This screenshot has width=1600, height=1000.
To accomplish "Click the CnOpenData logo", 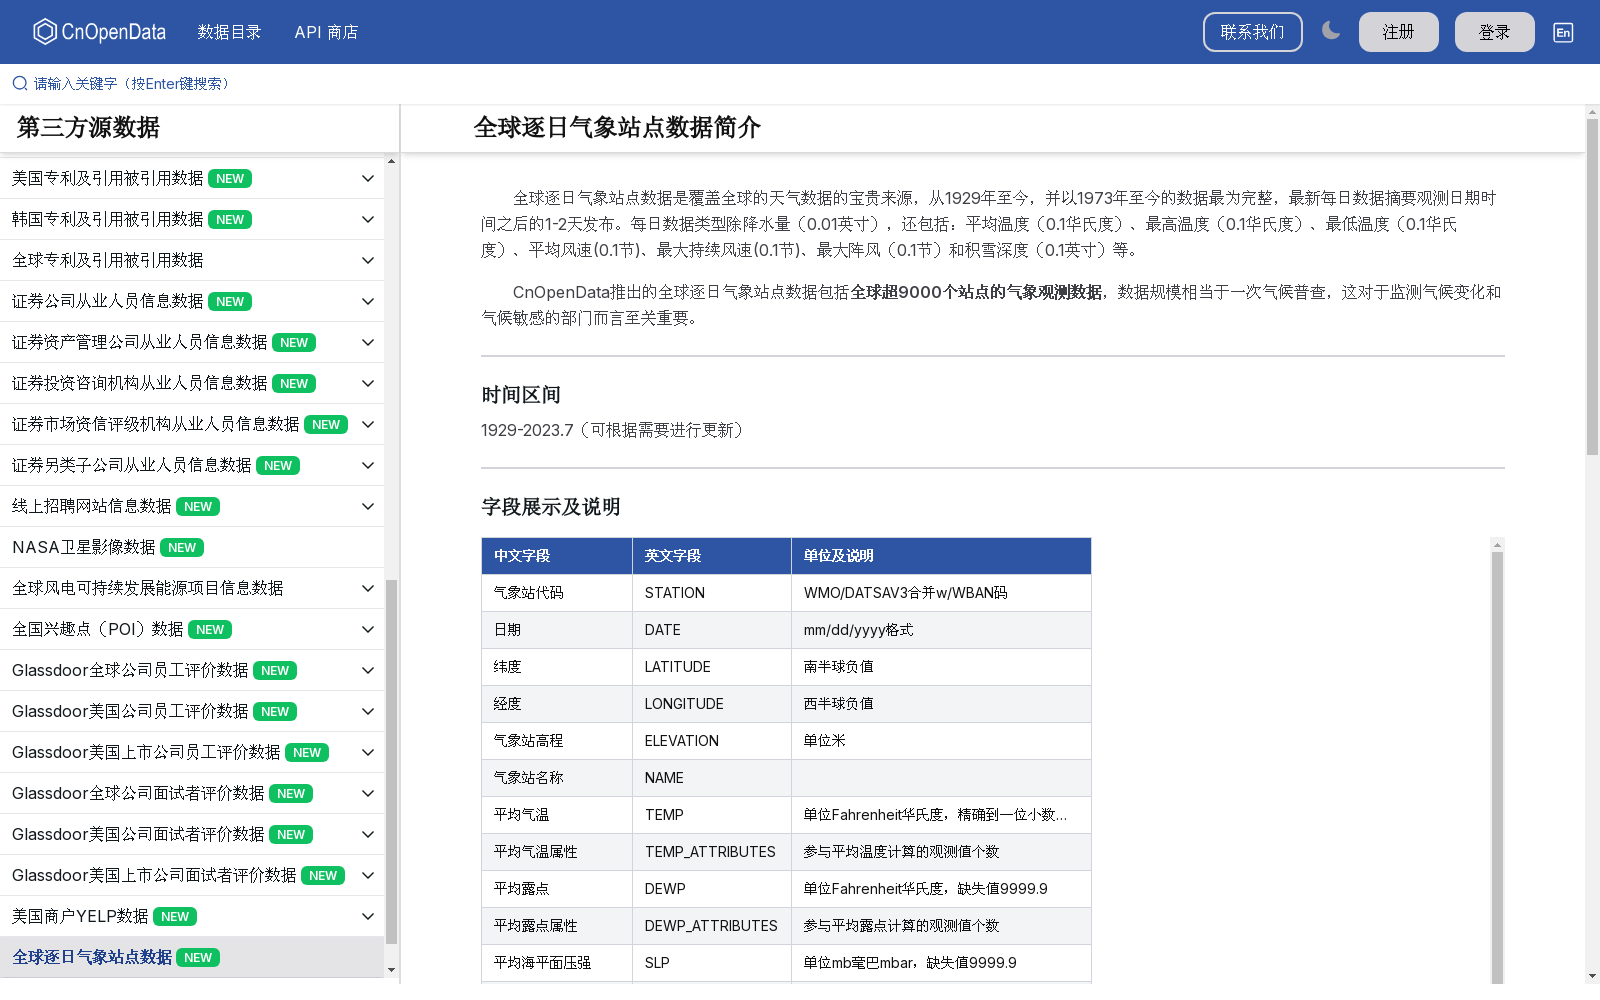I will 99,32.
